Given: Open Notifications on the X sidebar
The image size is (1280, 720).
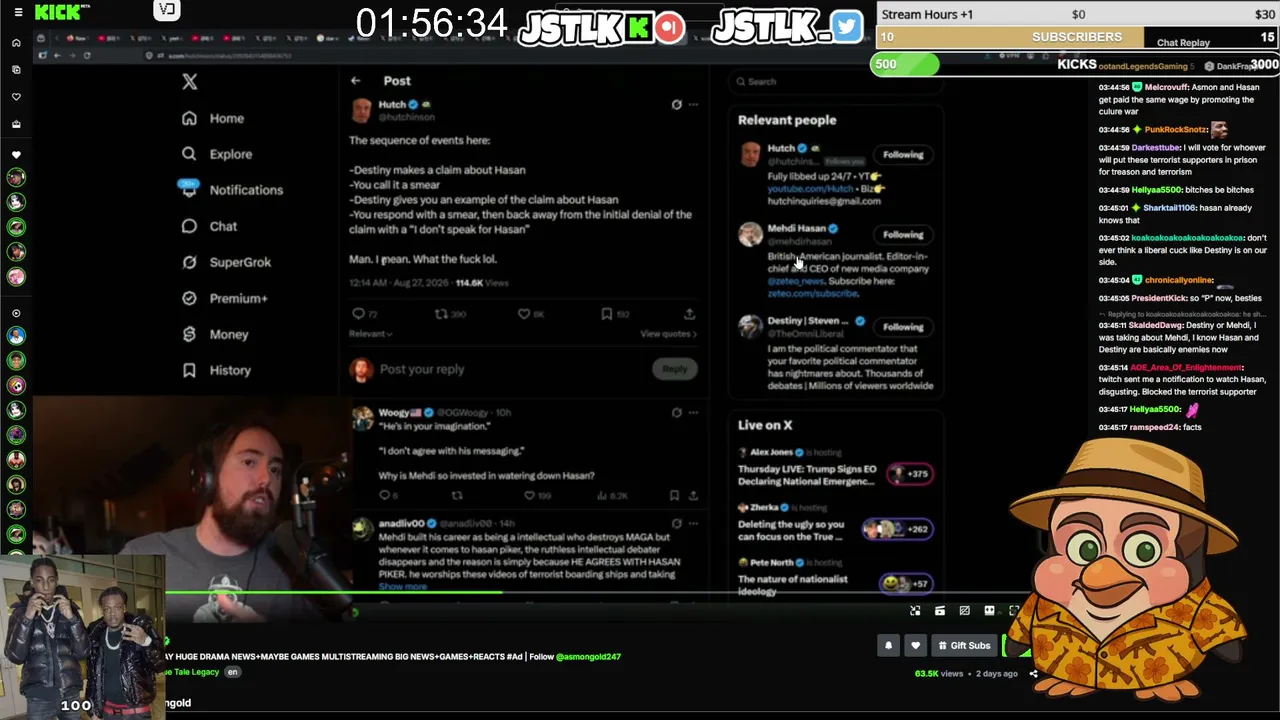Looking at the screenshot, I should [232, 190].
